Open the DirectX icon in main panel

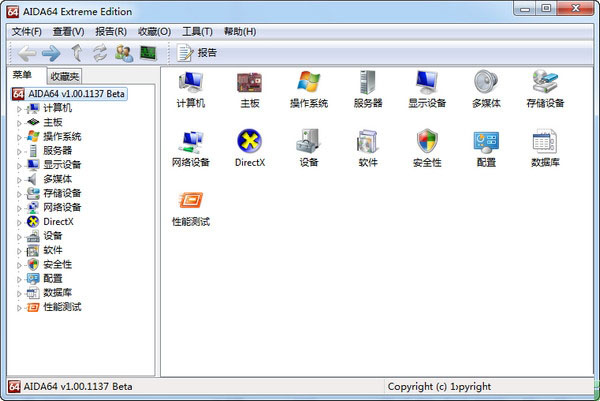[x=249, y=143]
